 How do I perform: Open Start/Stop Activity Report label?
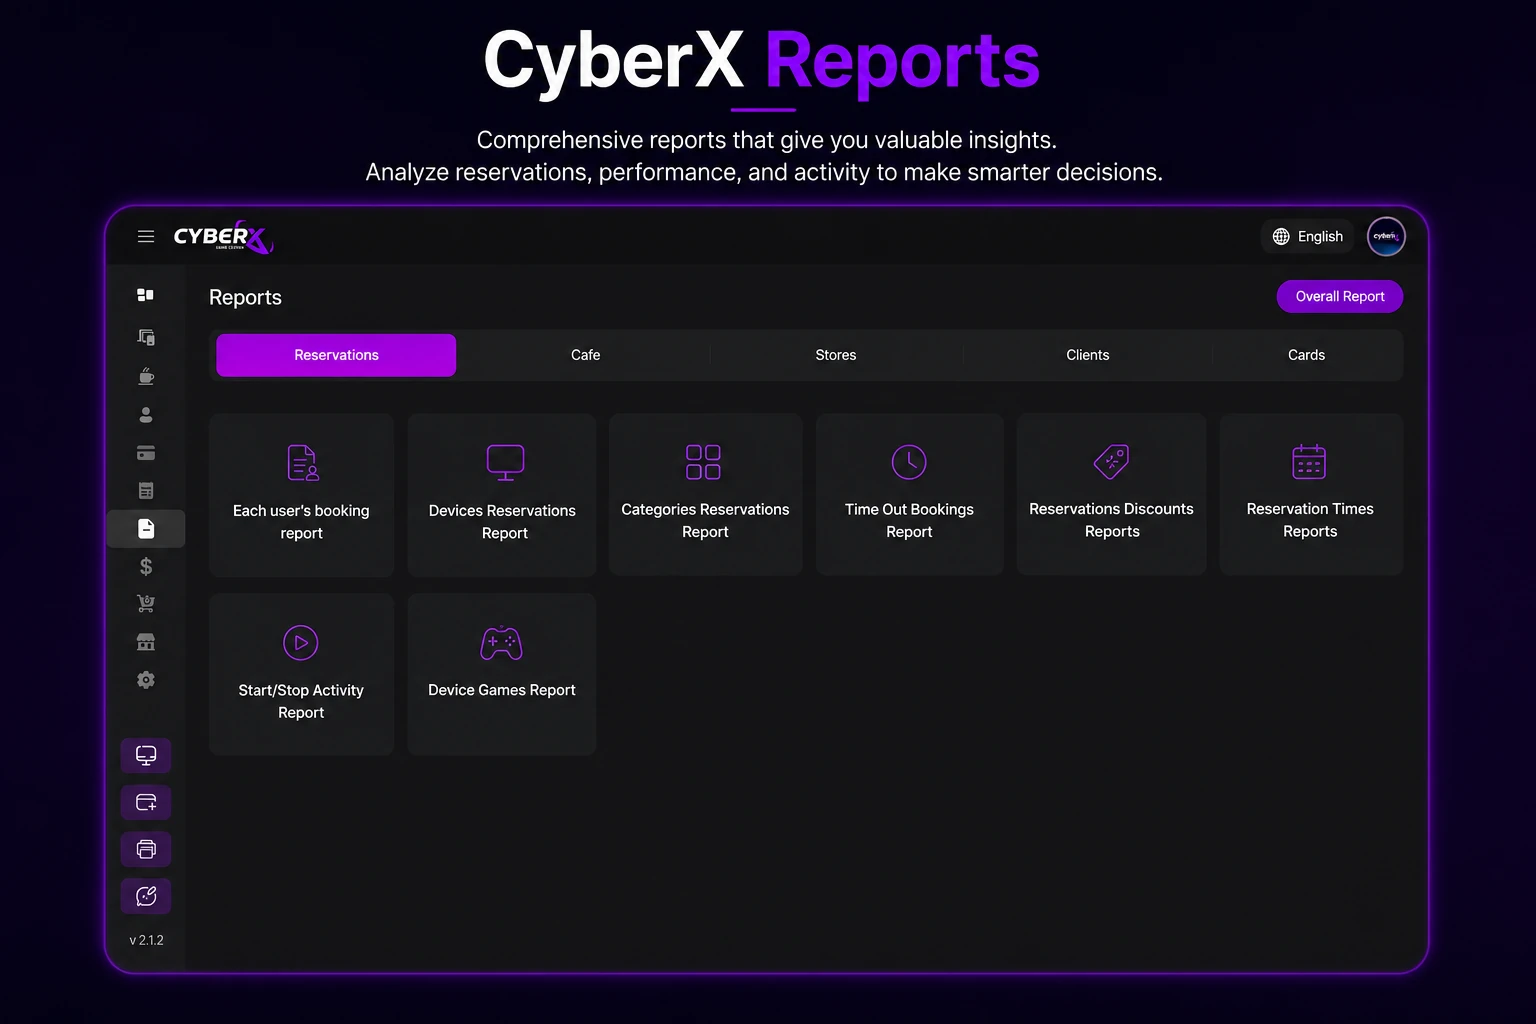coord(301,701)
